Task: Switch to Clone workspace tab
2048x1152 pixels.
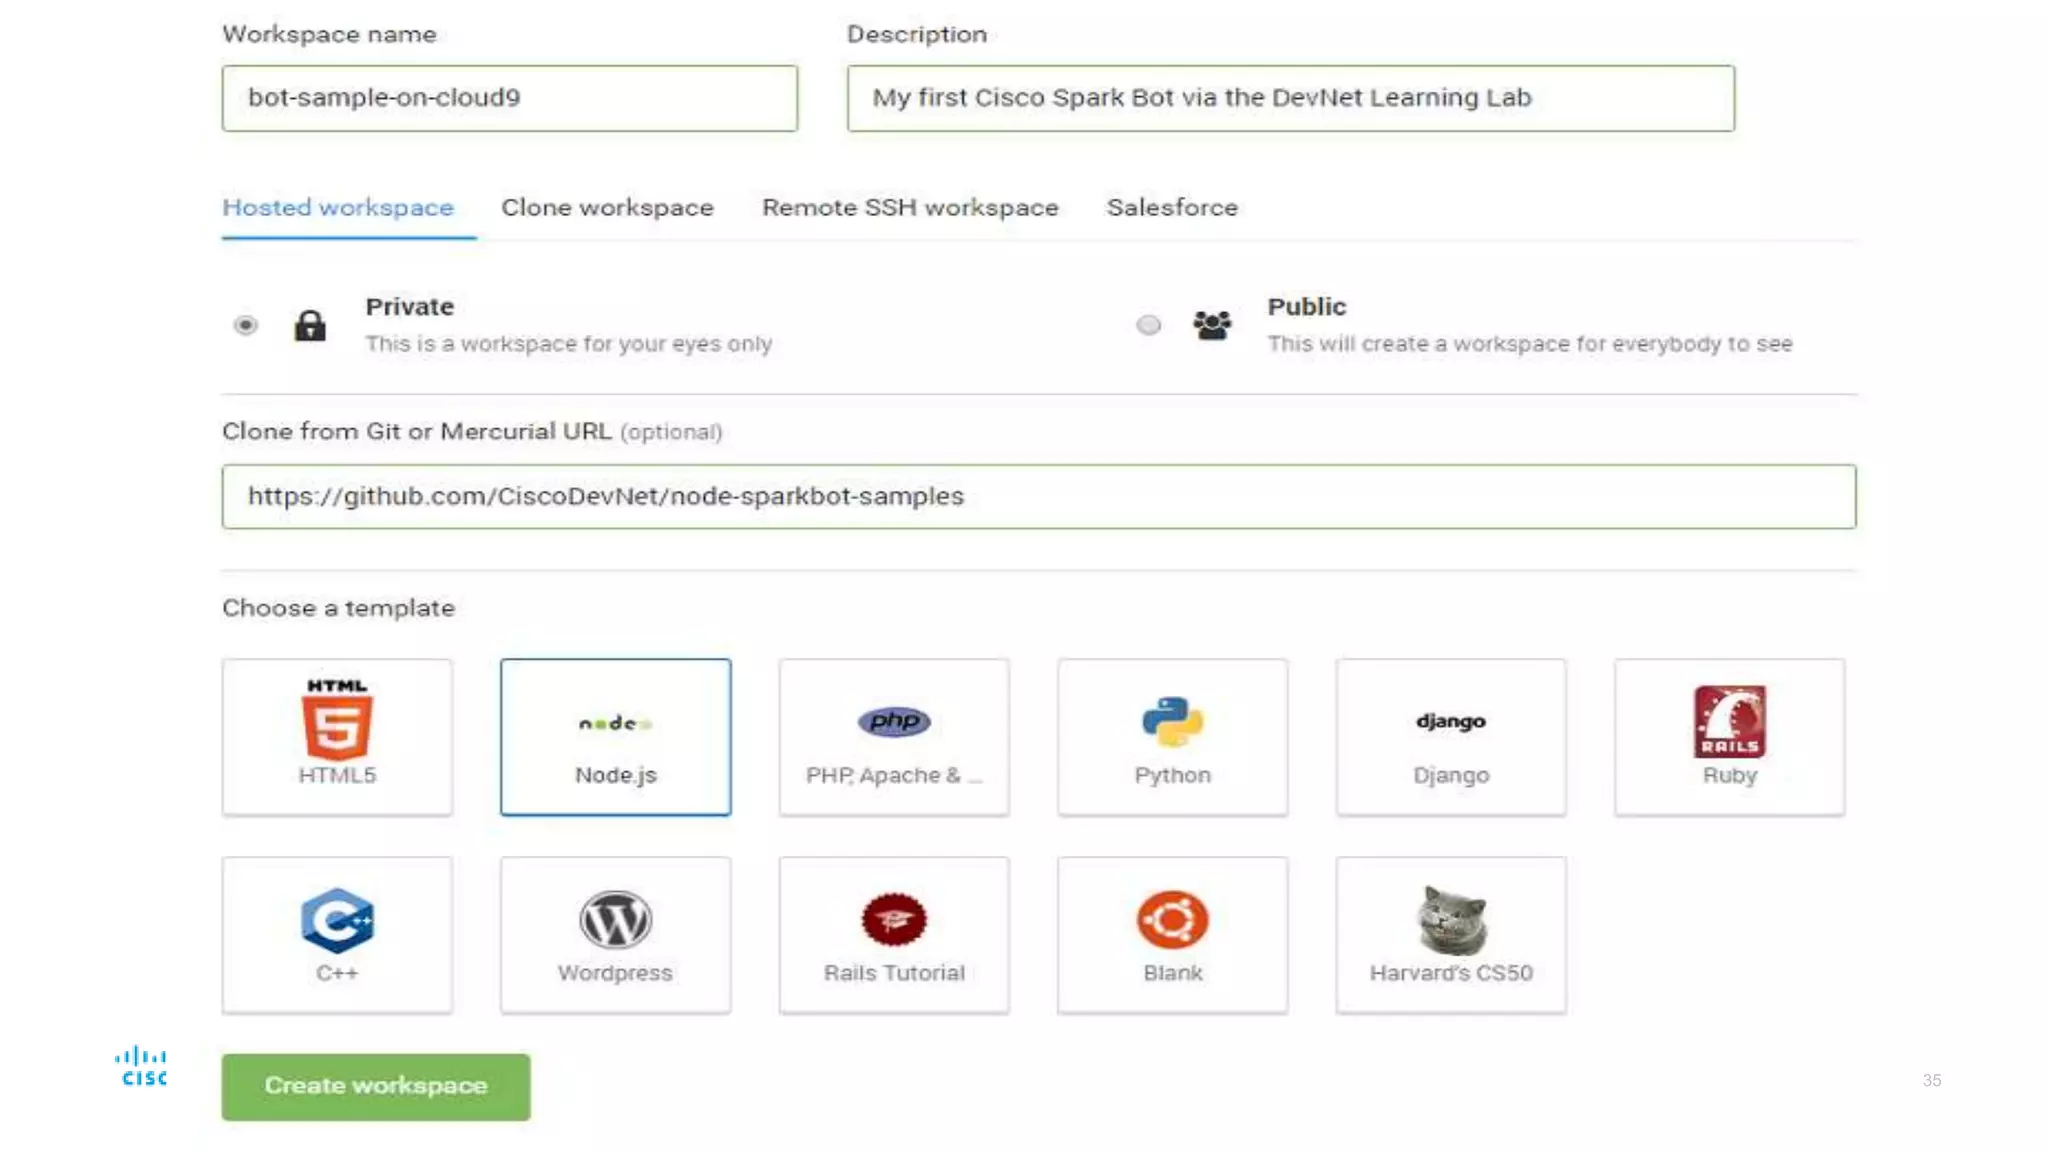Action: [607, 208]
